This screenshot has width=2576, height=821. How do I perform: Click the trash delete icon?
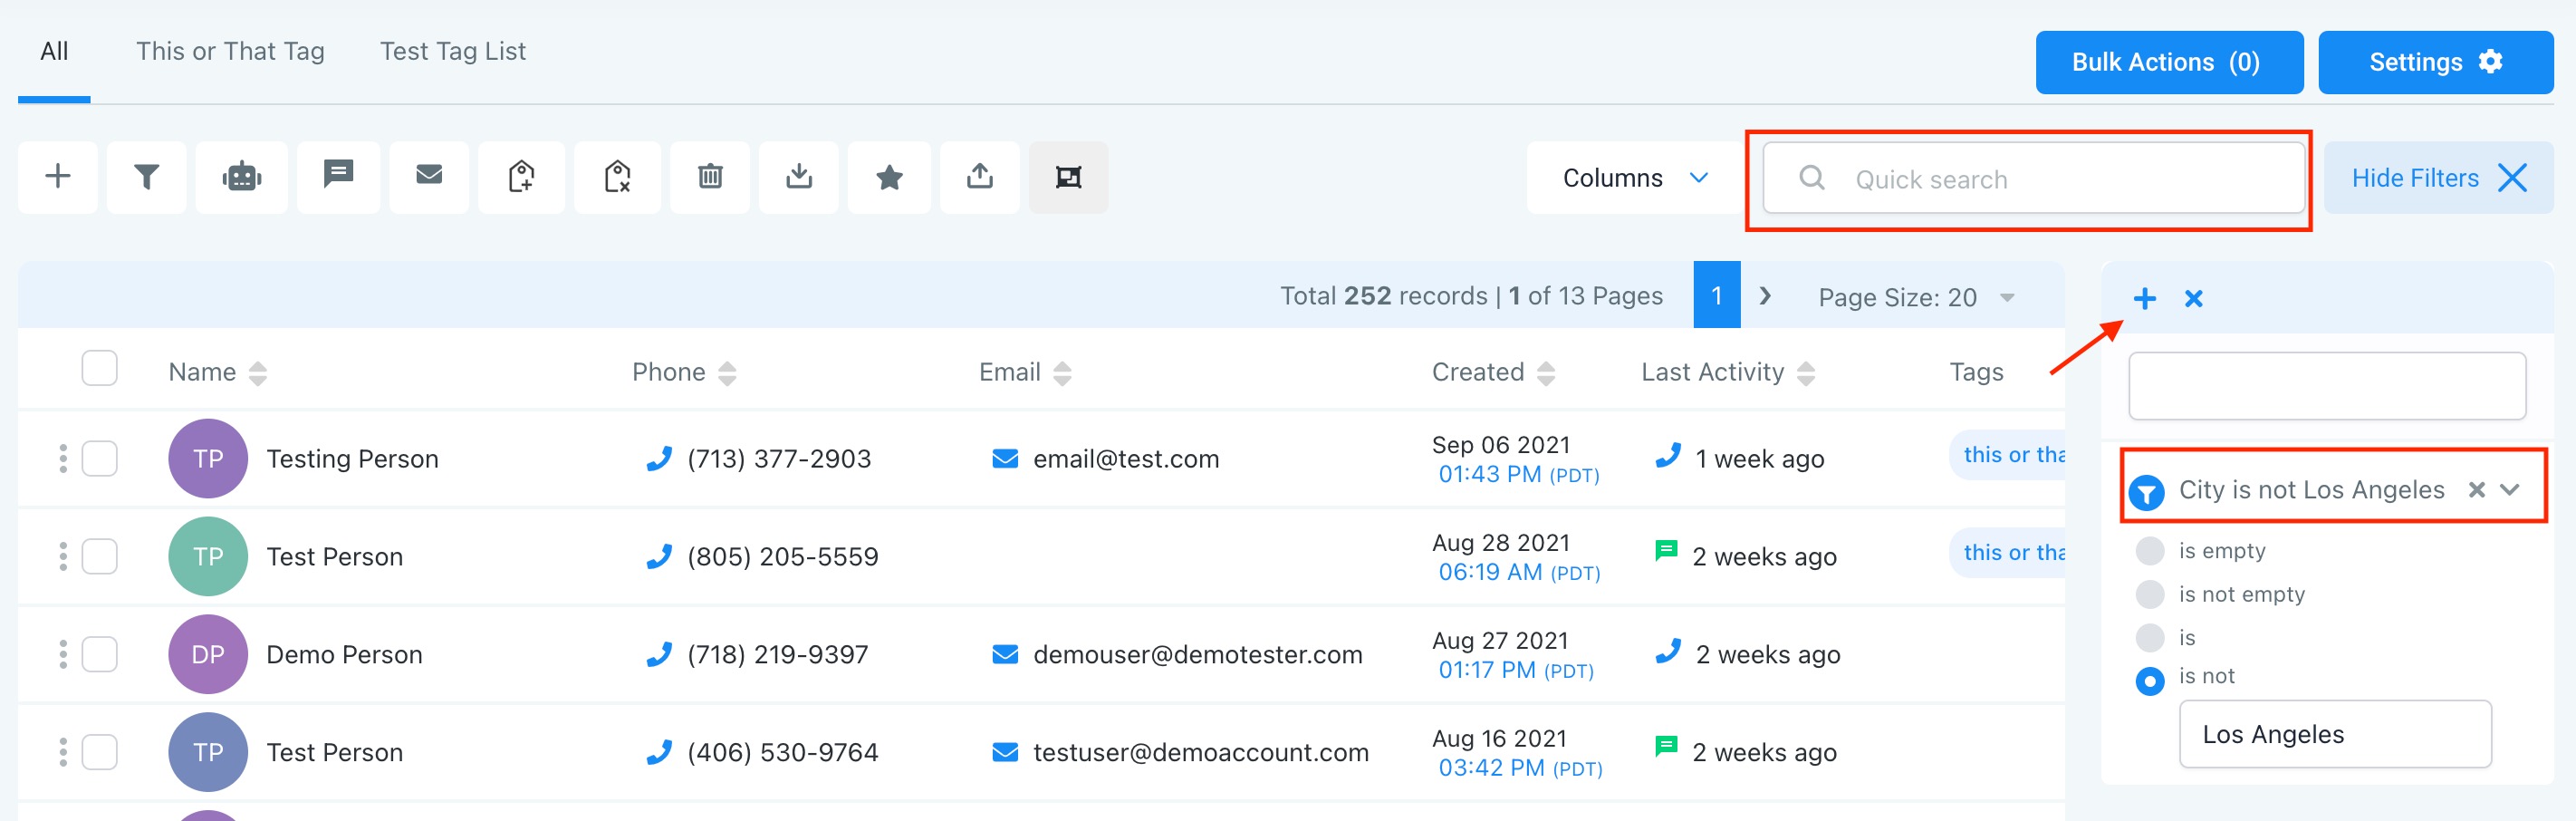click(710, 177)
